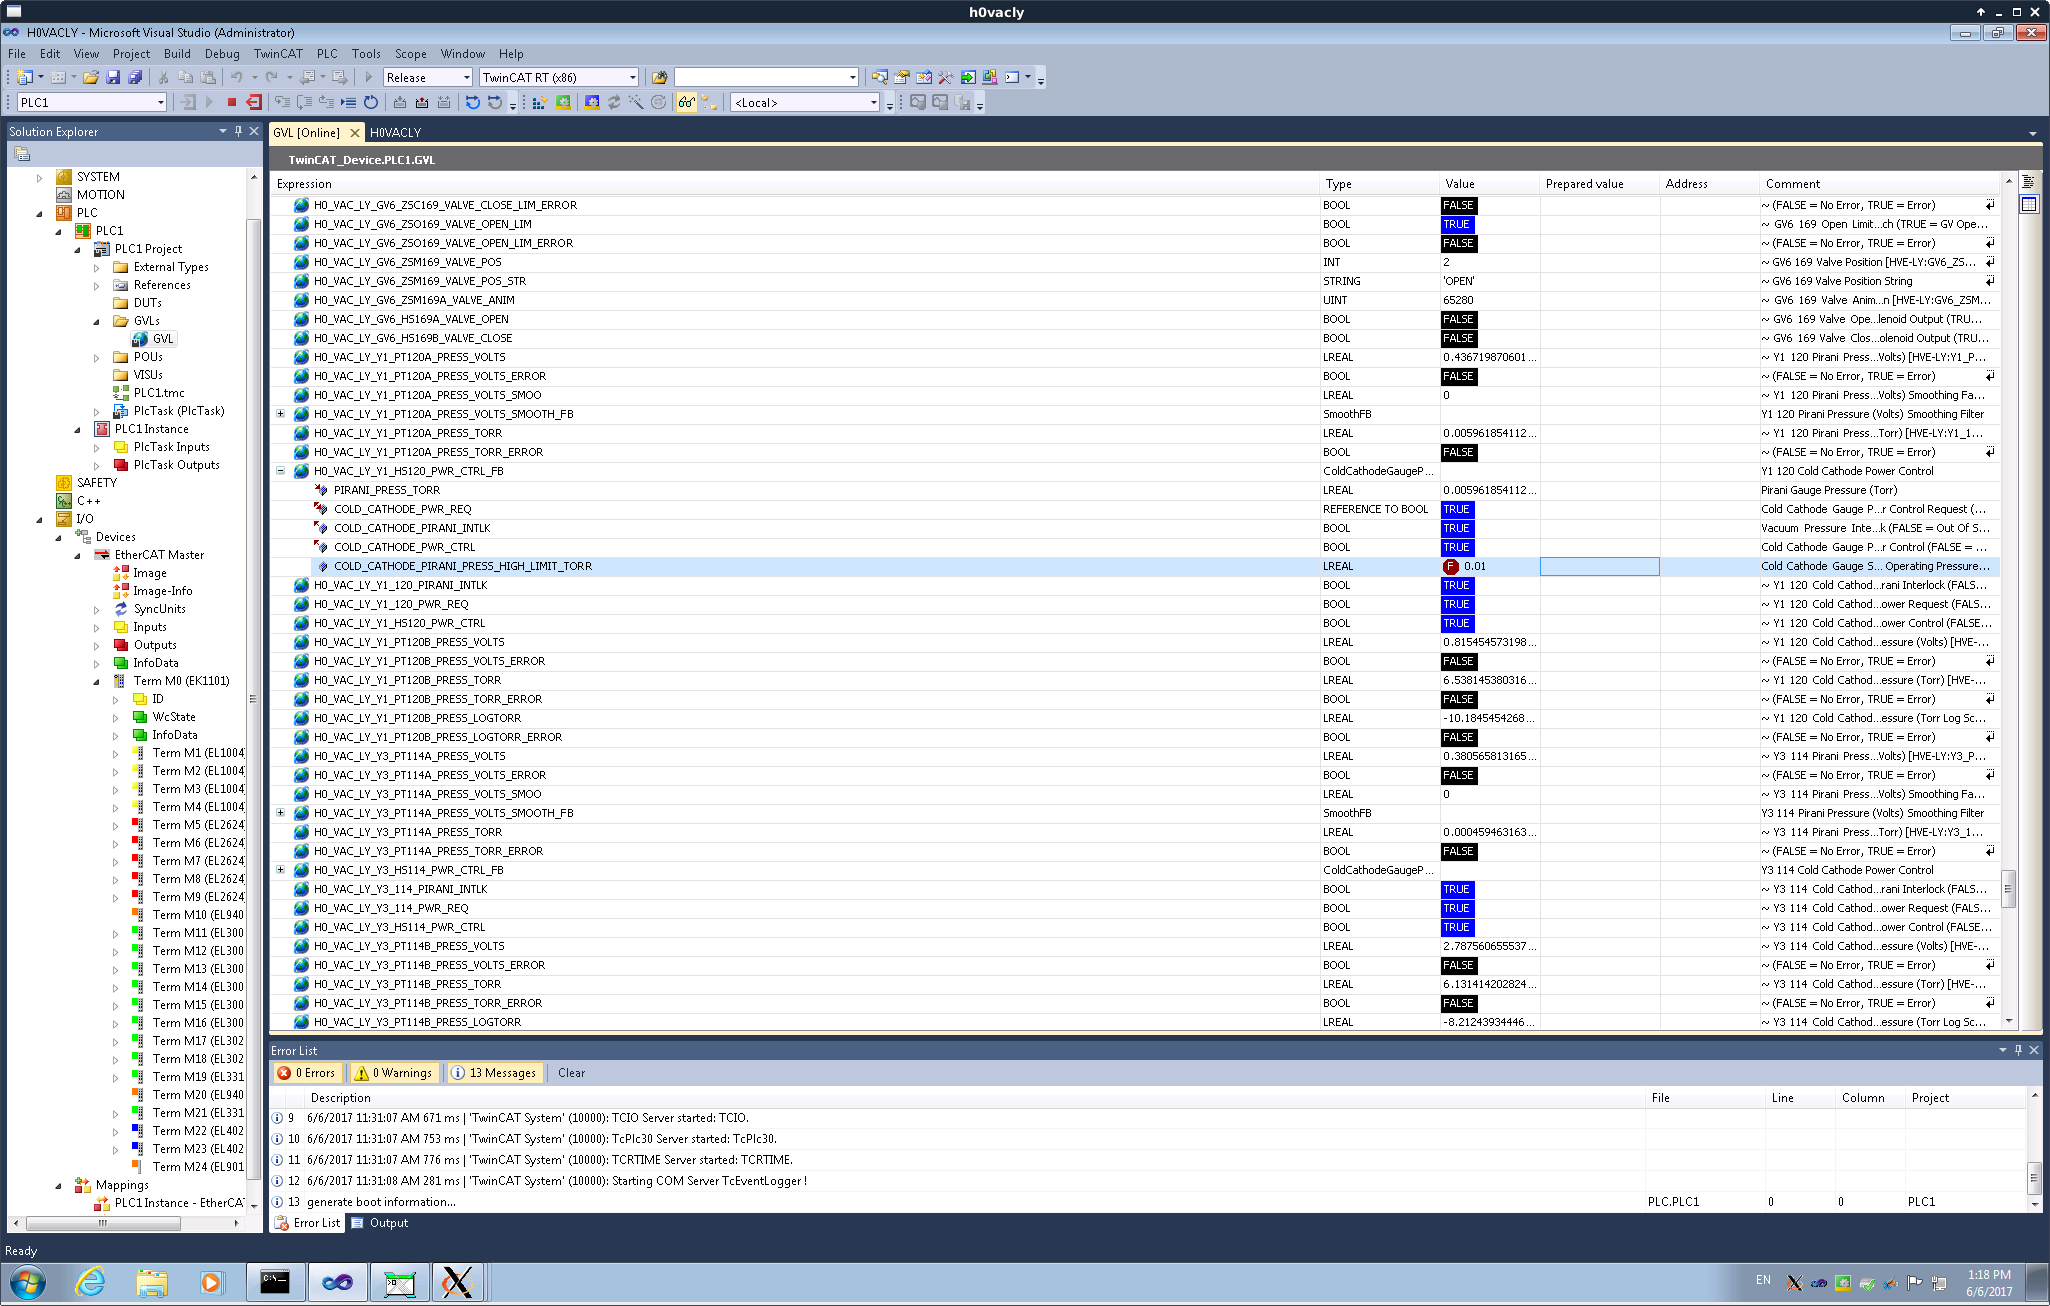Click the green Restart TwinCAT Run Mode icon
The width and height of the screenshot is (2050, 1306).
click(564, 102)
